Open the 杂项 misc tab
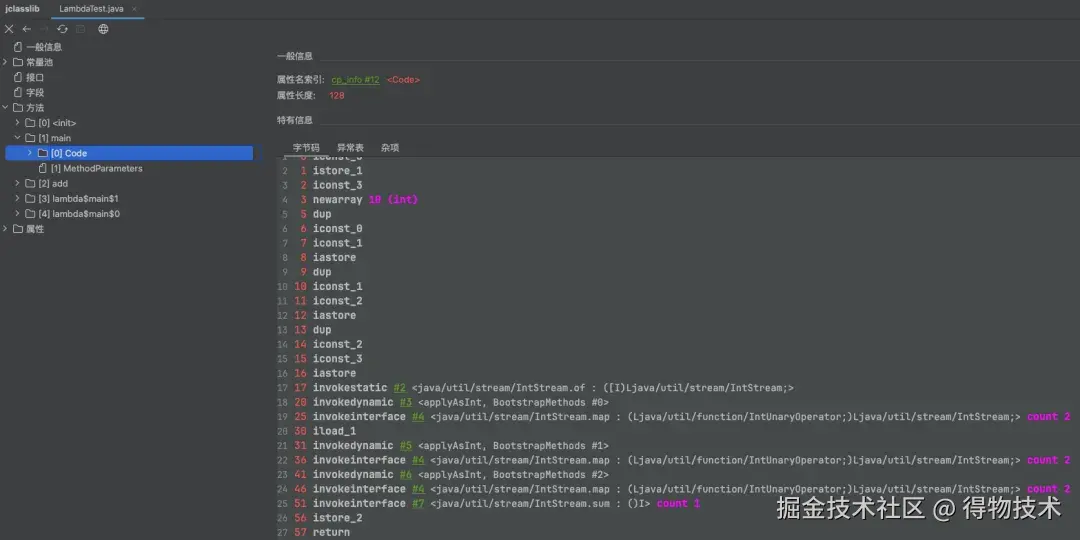The height and width of the screenshot is (540, 1080). pyautogui.click(x=390, y=147)
